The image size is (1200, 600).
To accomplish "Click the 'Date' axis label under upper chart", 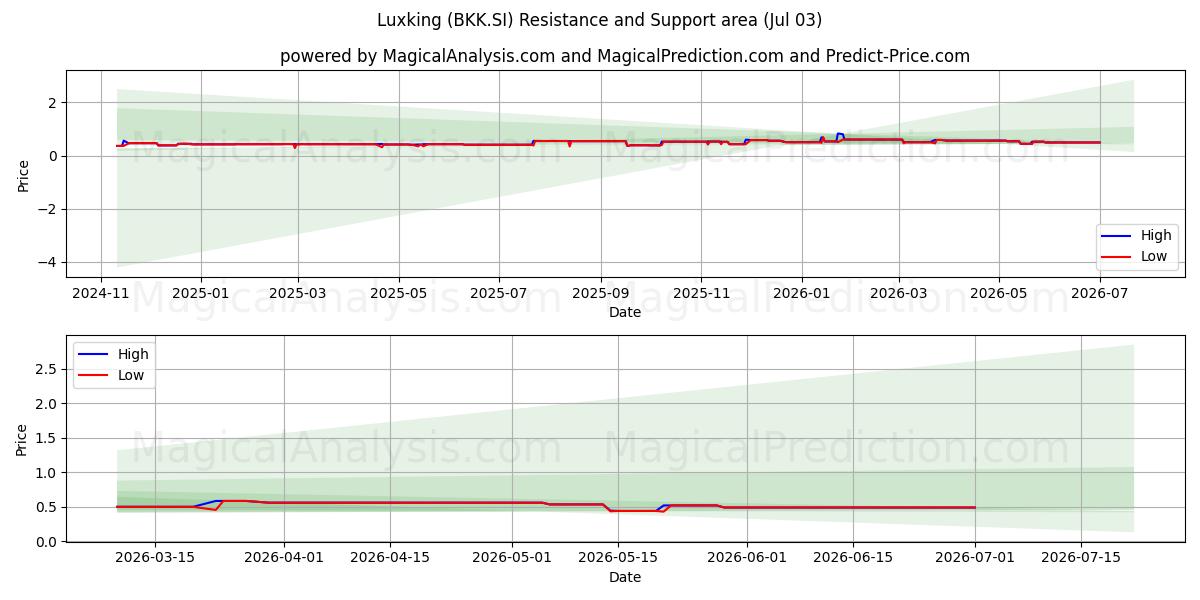I will point(625,313).
